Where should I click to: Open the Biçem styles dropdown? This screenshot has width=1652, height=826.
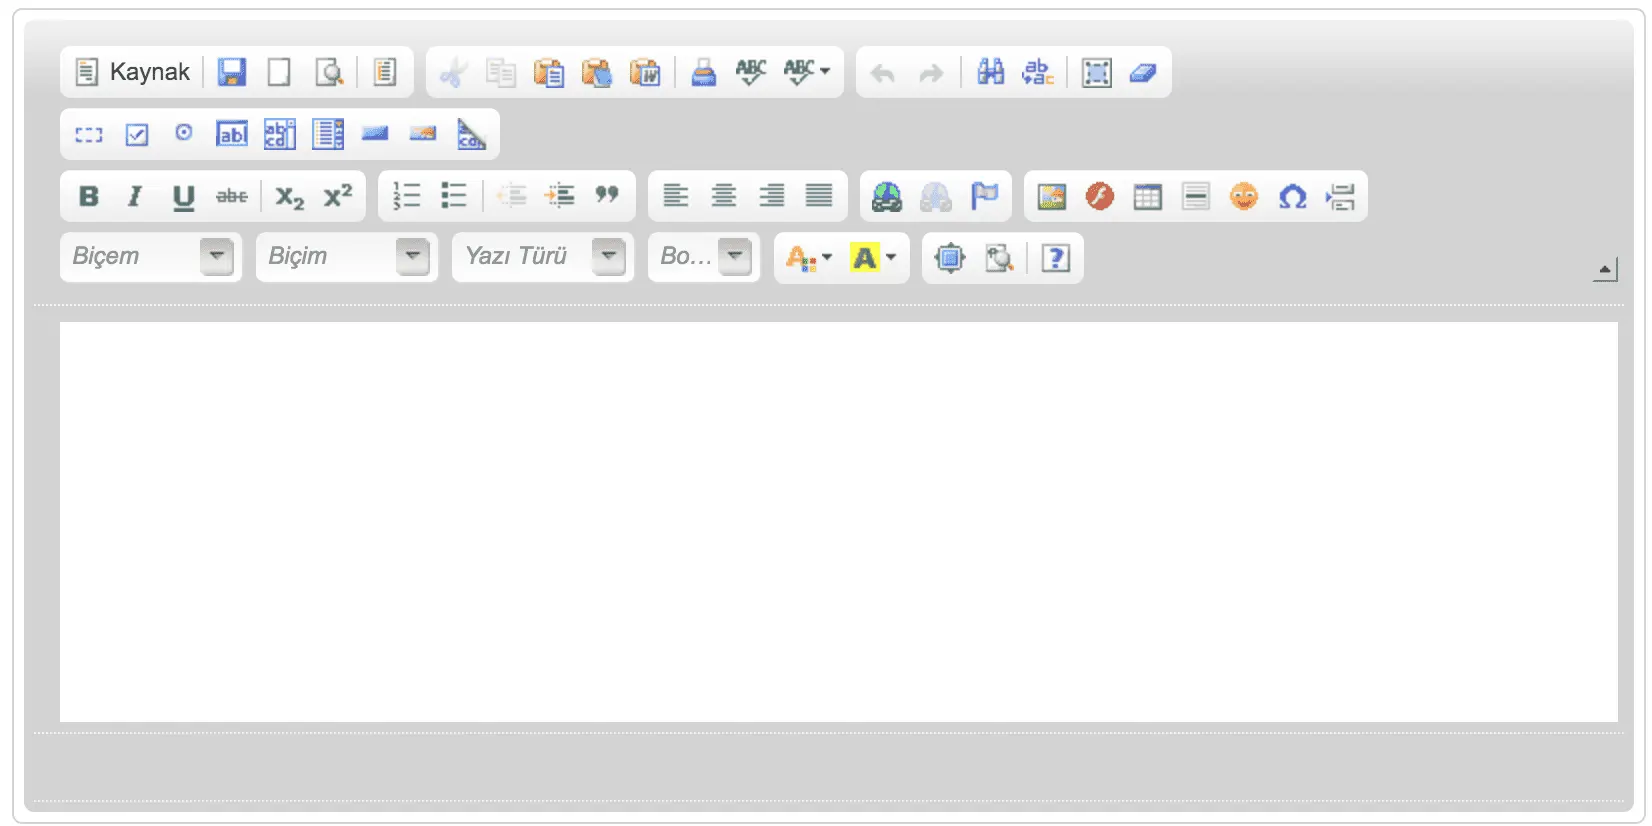tap(151, 257)
